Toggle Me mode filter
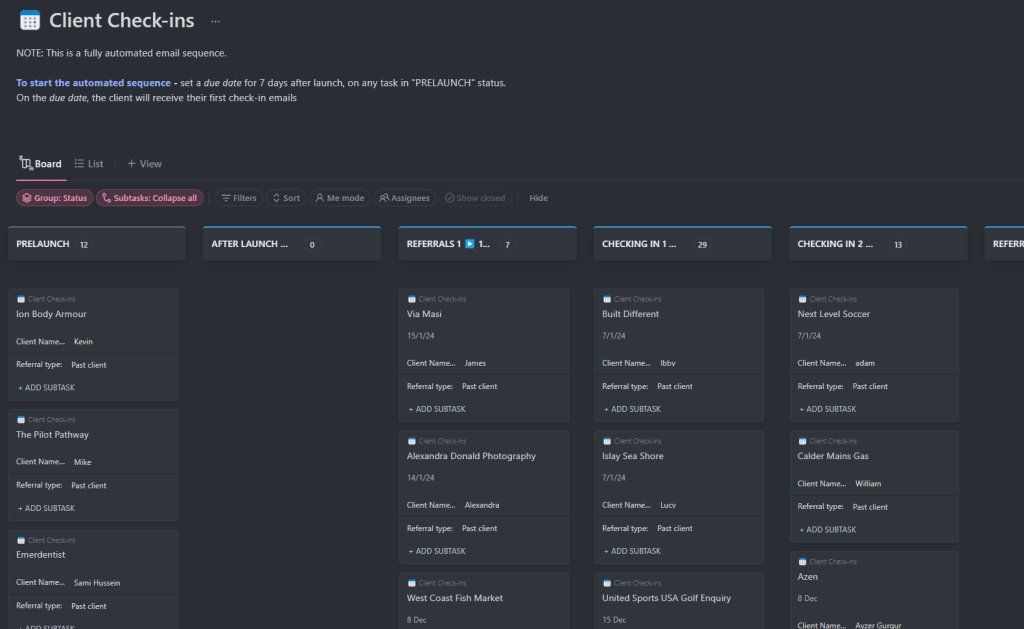The height and width of the screenshot is (629, 1024). 339,198
